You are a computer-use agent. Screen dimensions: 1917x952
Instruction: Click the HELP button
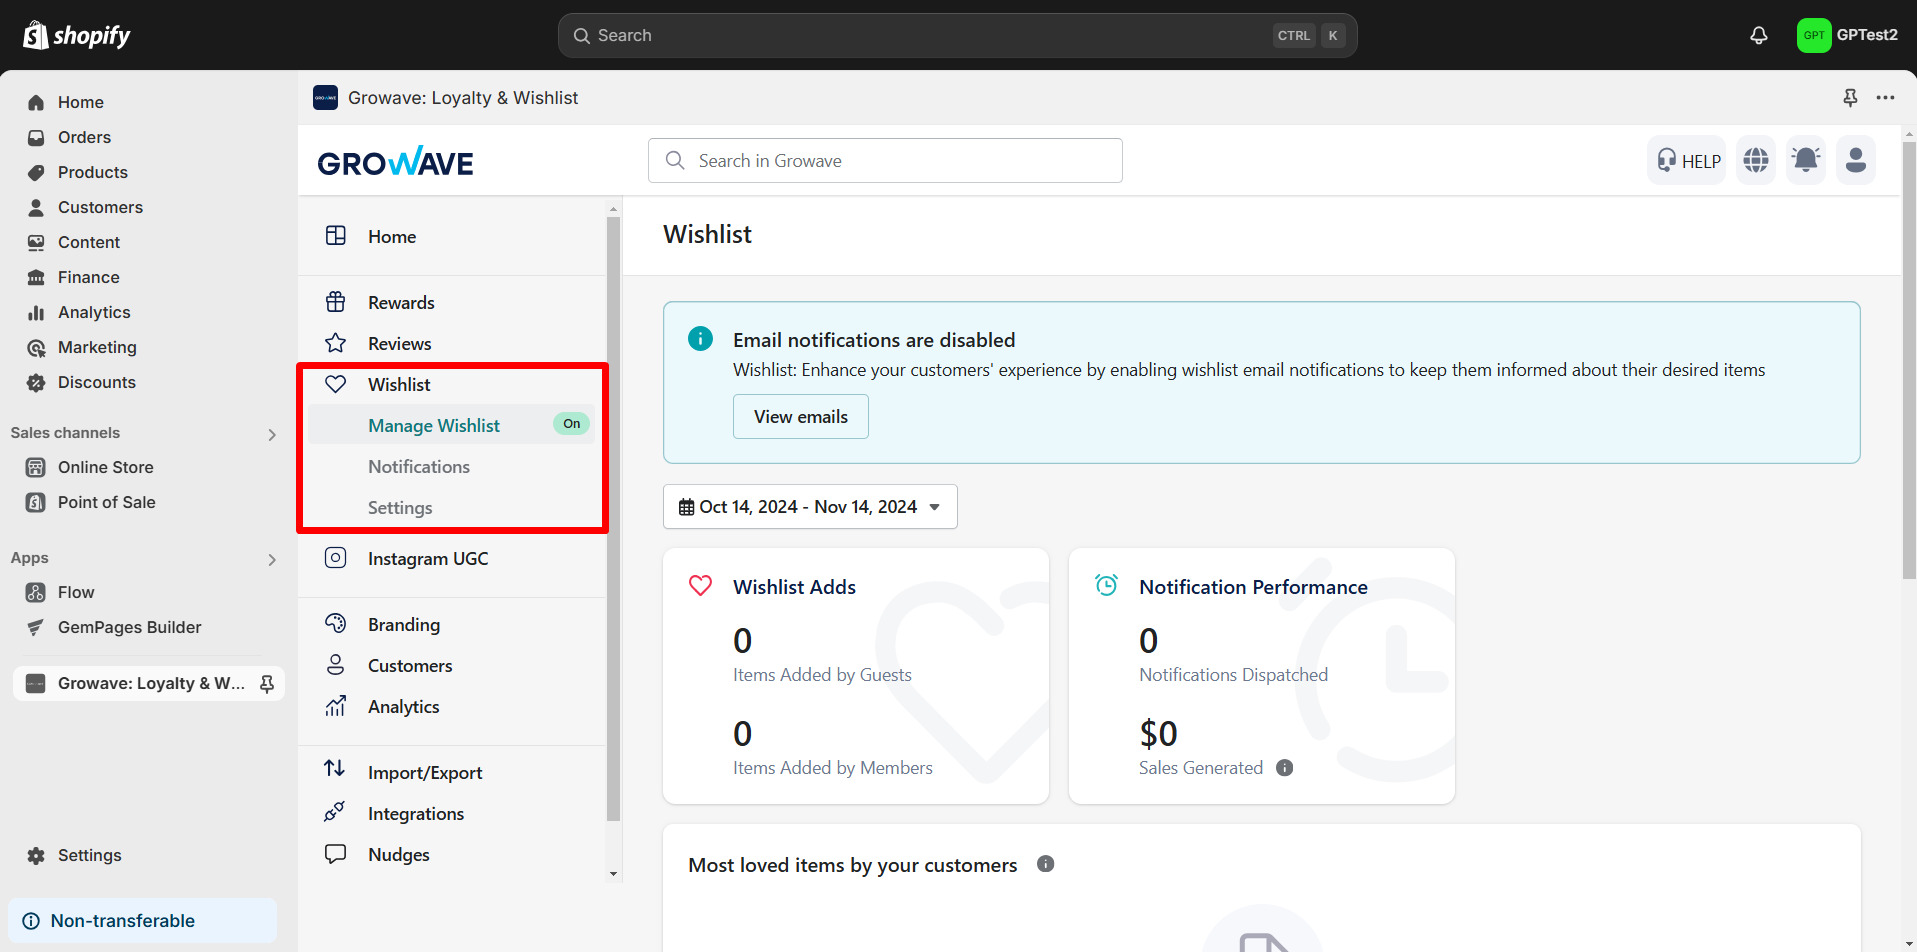tap(1687, 161)
